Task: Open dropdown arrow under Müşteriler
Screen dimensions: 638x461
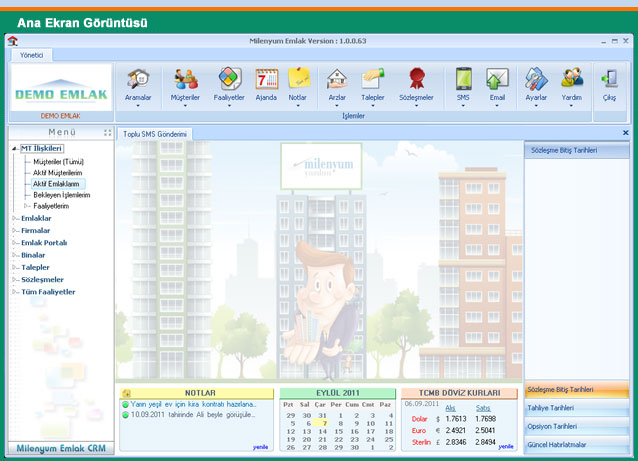Action: click(186, 106)
